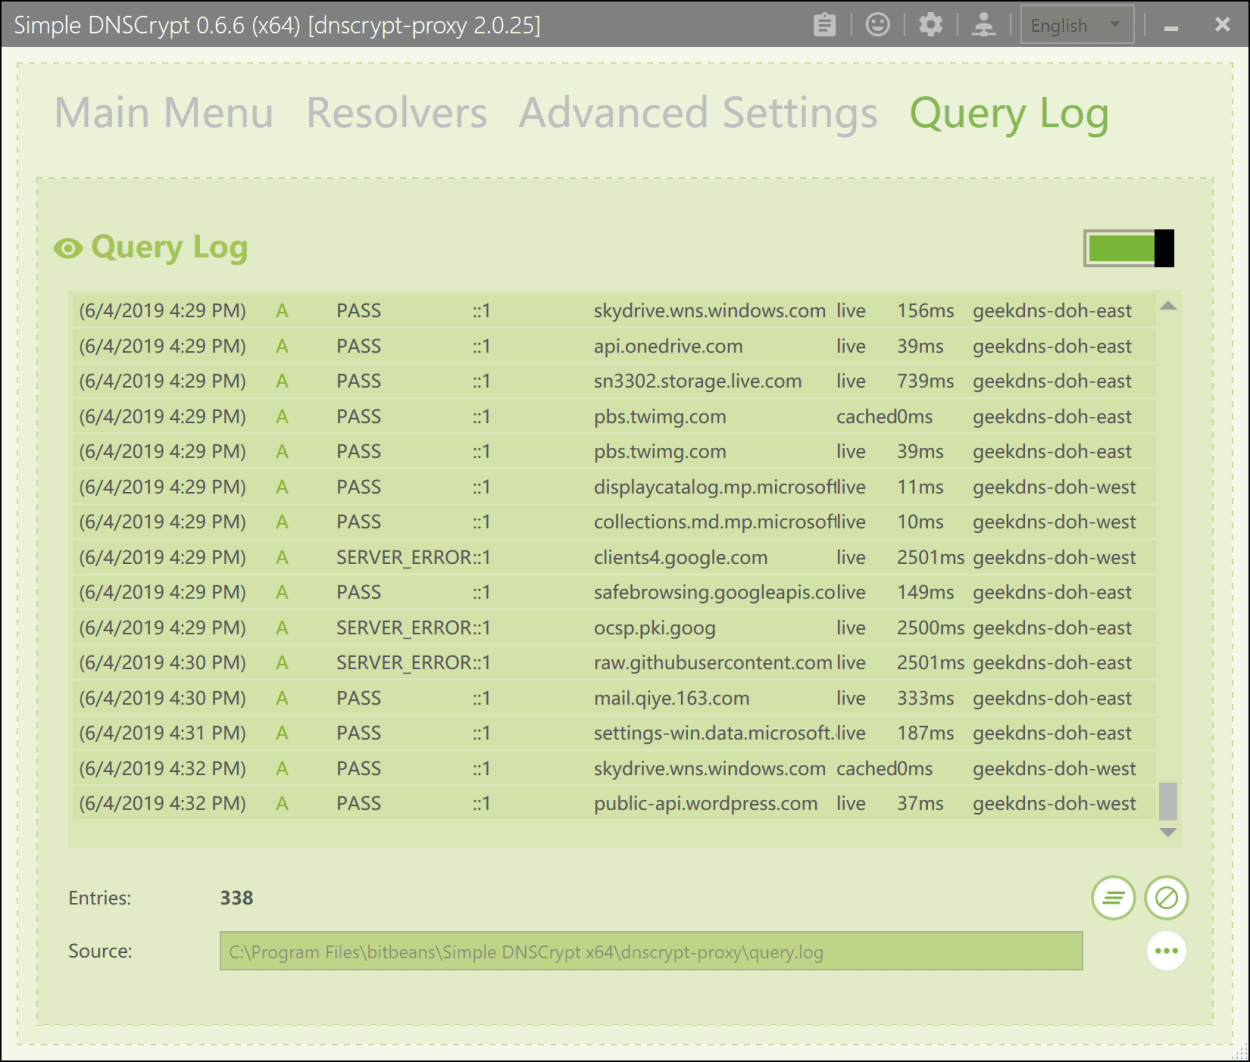Click the user/person icon in title bar
This screenshot has height=1062, width=1250.
point(983,24)
